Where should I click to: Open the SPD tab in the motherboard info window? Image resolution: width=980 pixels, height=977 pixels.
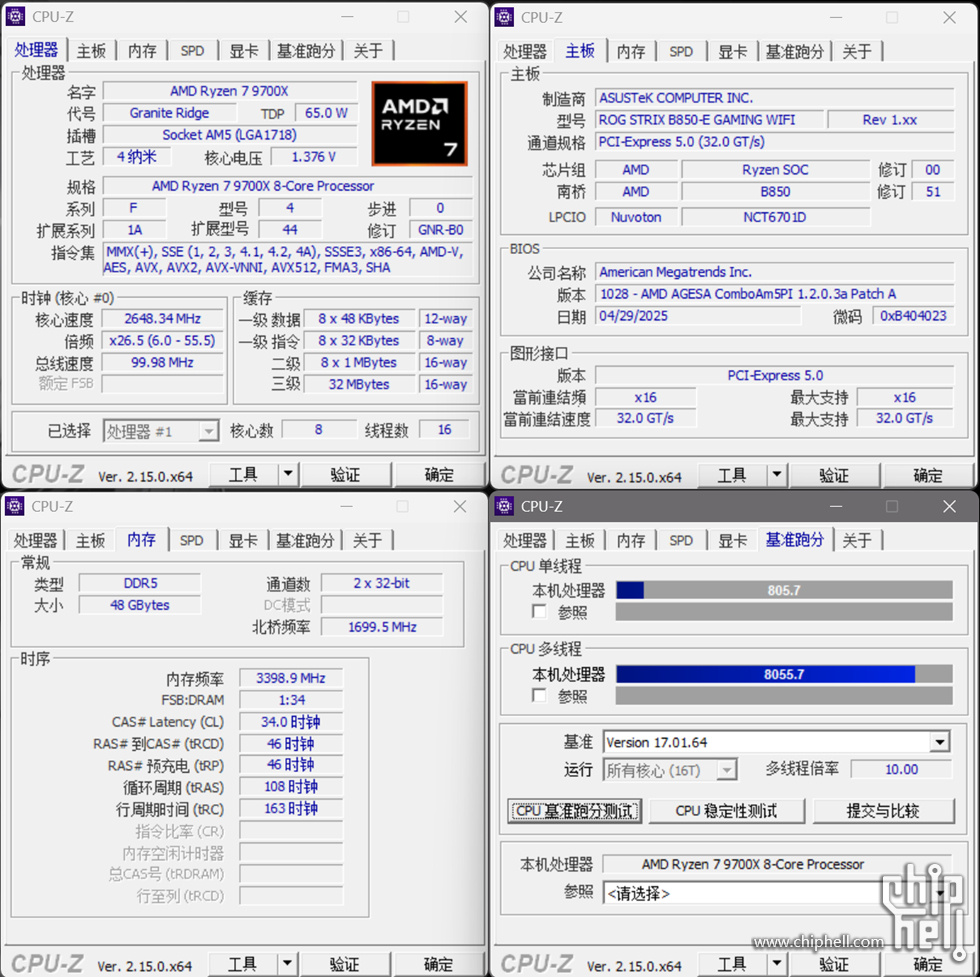click(x=681, y=51)
